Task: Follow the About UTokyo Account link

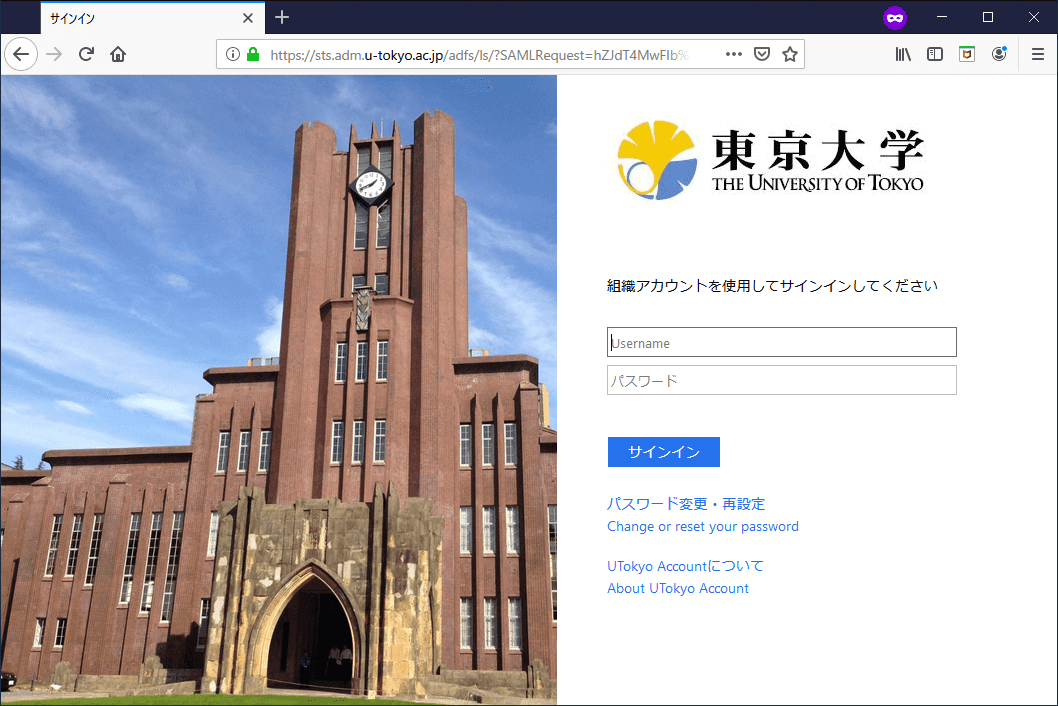Action: (x=677, y=588)
